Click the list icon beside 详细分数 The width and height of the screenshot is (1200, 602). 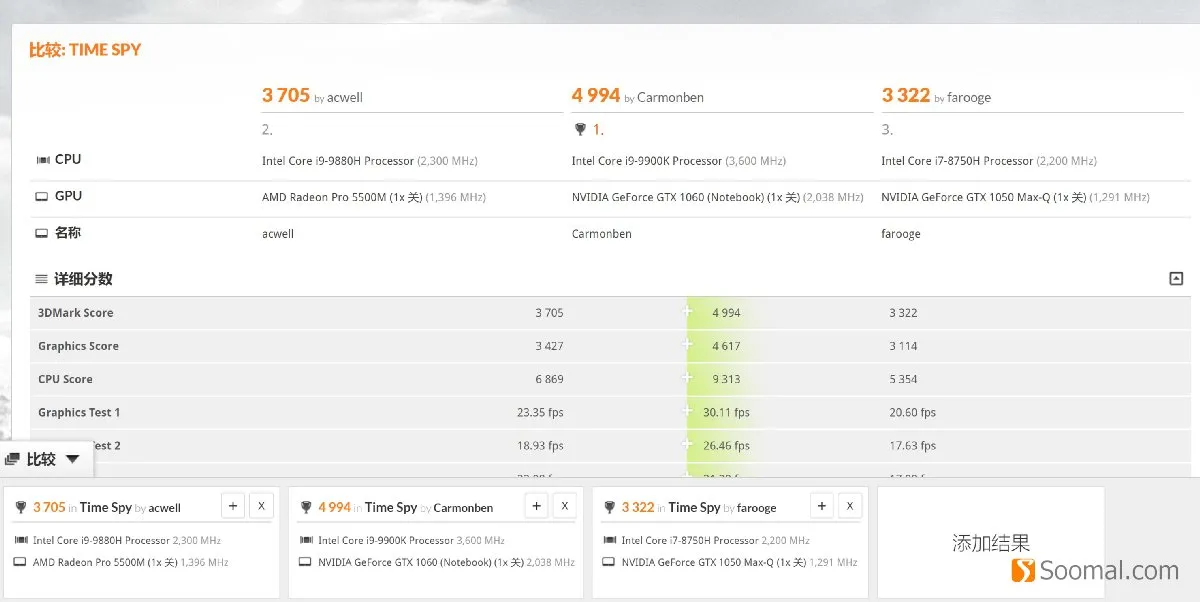point(41,279)
